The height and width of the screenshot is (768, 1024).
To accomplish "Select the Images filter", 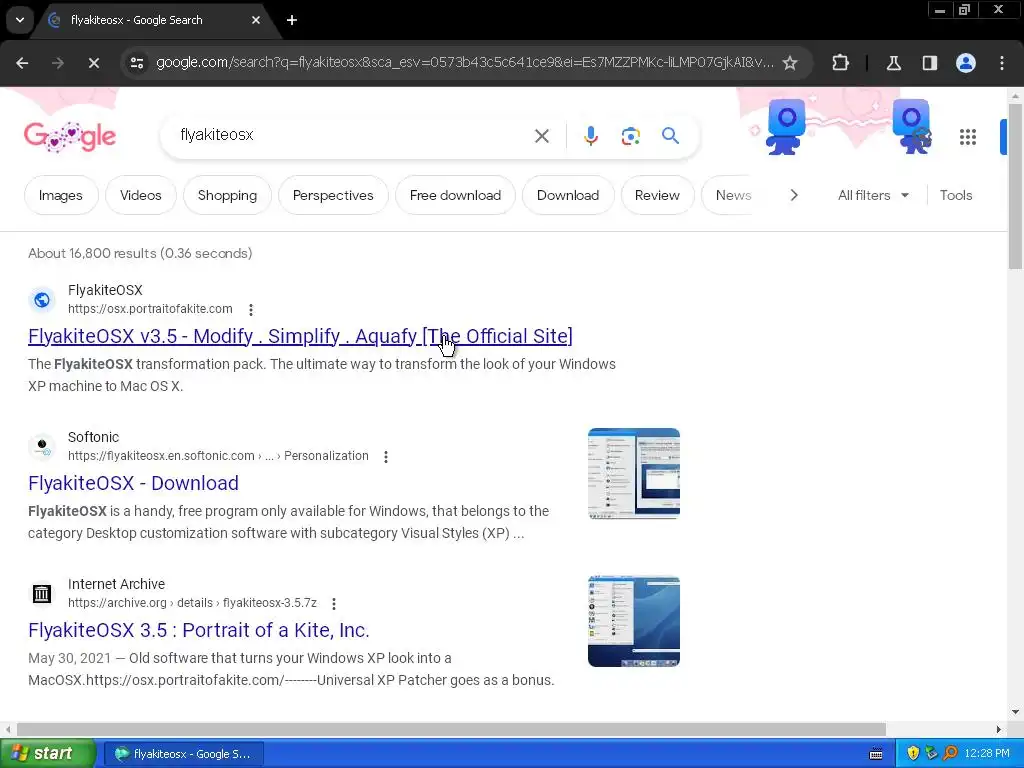I will [61, 195].
